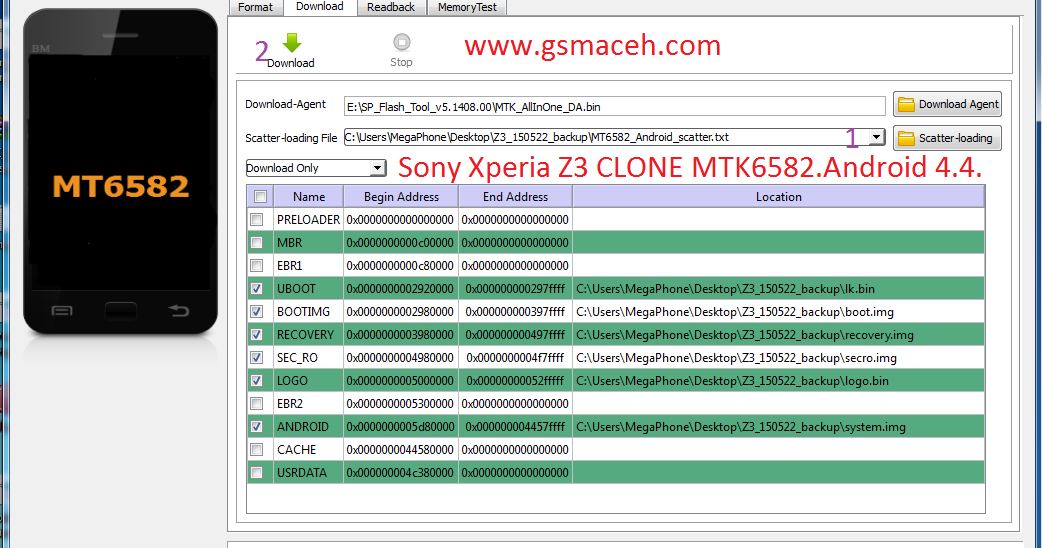Select the boot.img location cell

[779, 312]
